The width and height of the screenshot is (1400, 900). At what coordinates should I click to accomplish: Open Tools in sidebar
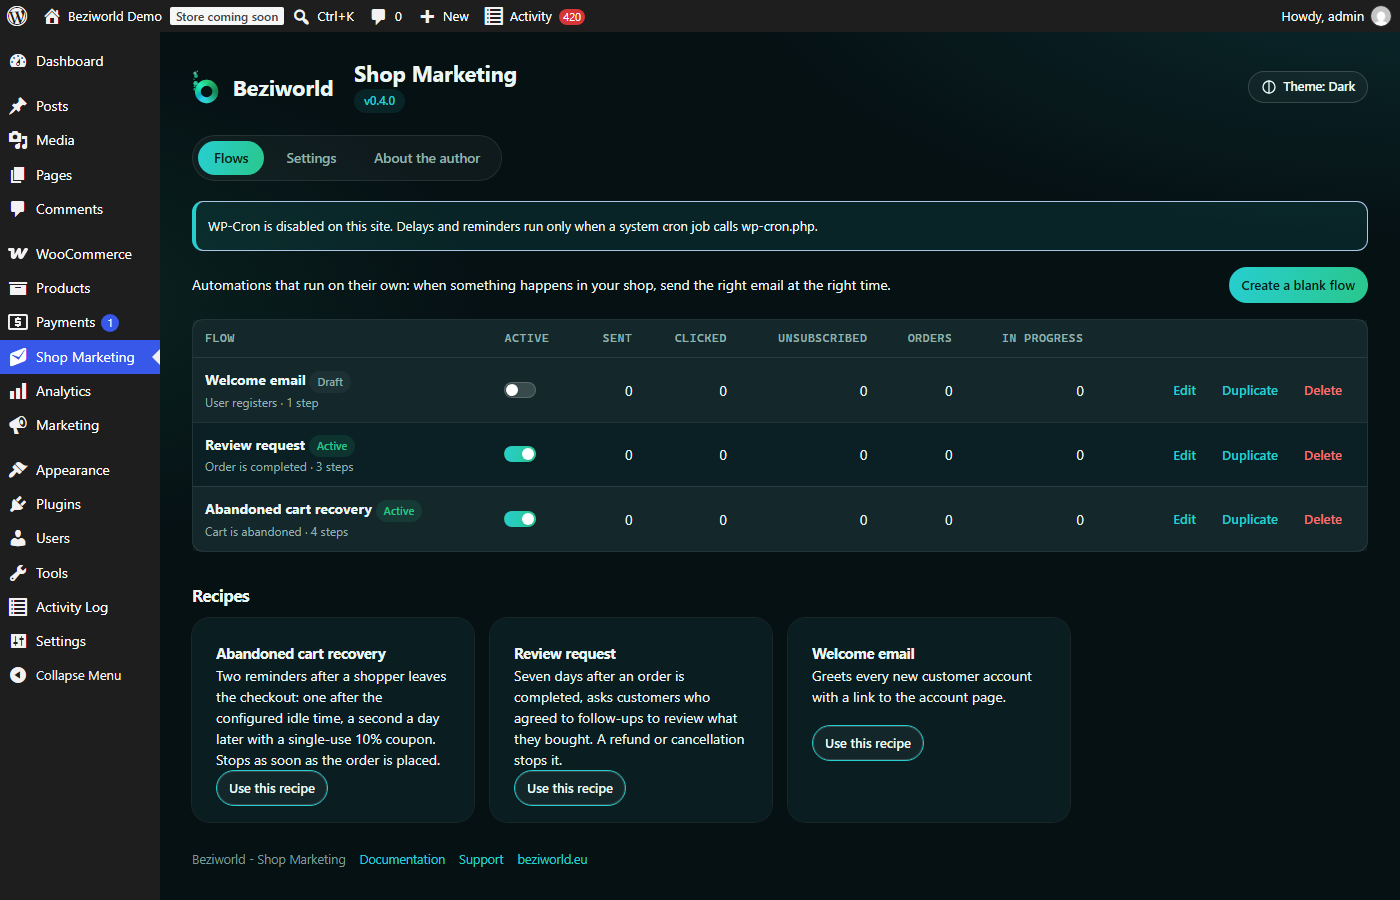coord(80,573)
